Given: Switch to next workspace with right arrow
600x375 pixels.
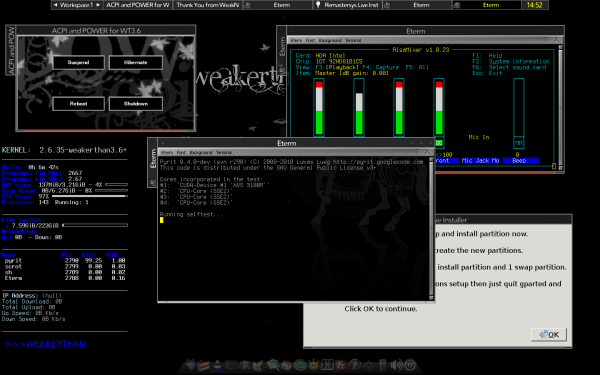Looking at the screenshot, I should [x=98, y=5].
